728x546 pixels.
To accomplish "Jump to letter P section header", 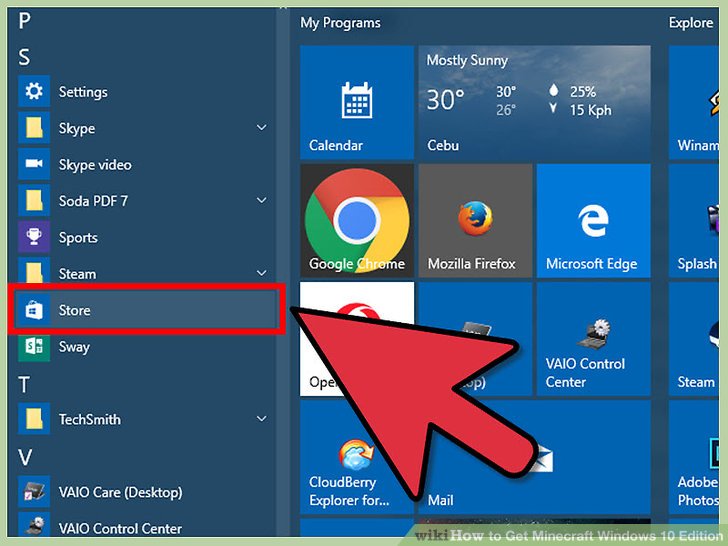I will [x=25, y=21].
